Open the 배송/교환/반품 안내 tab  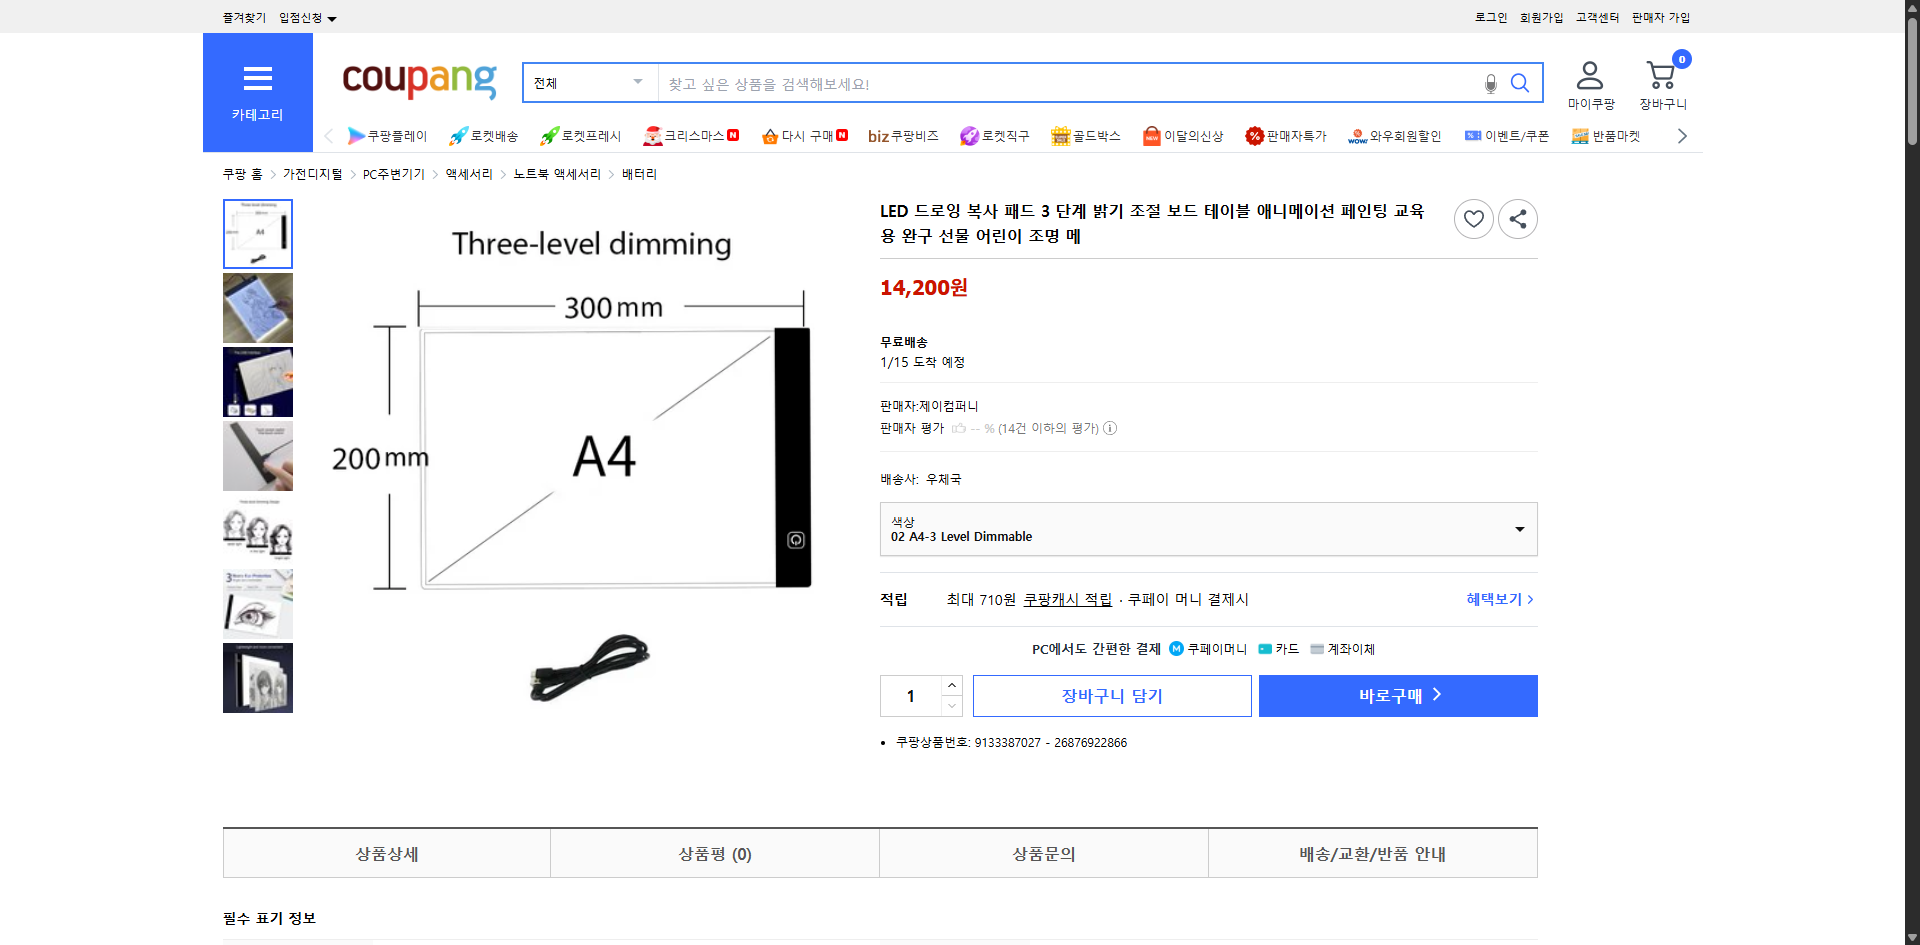click(1372, 853)
